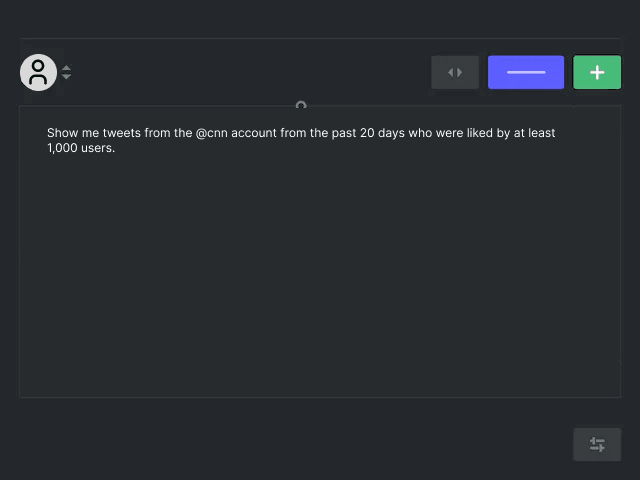The image size is (640, 480).
Task: Click the up arrow next to avatar
Action: [x=66, y=68]
